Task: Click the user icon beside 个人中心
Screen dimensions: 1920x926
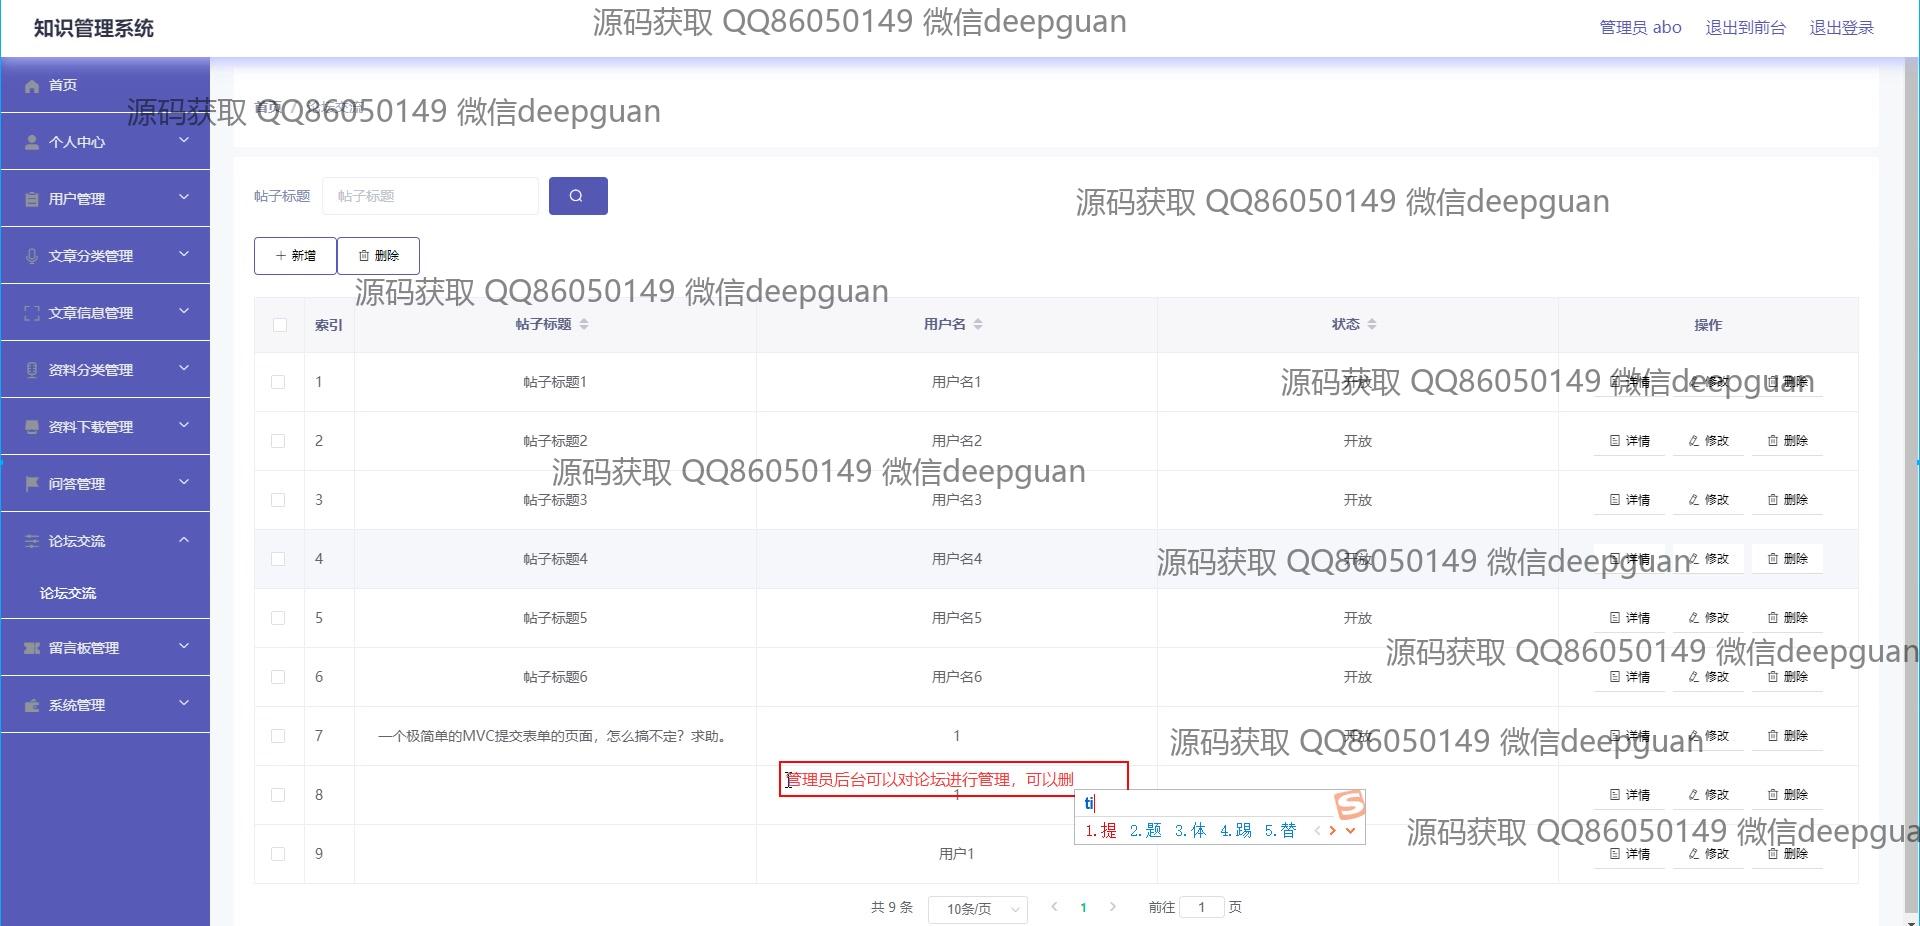Action: [x=32, y=142]
